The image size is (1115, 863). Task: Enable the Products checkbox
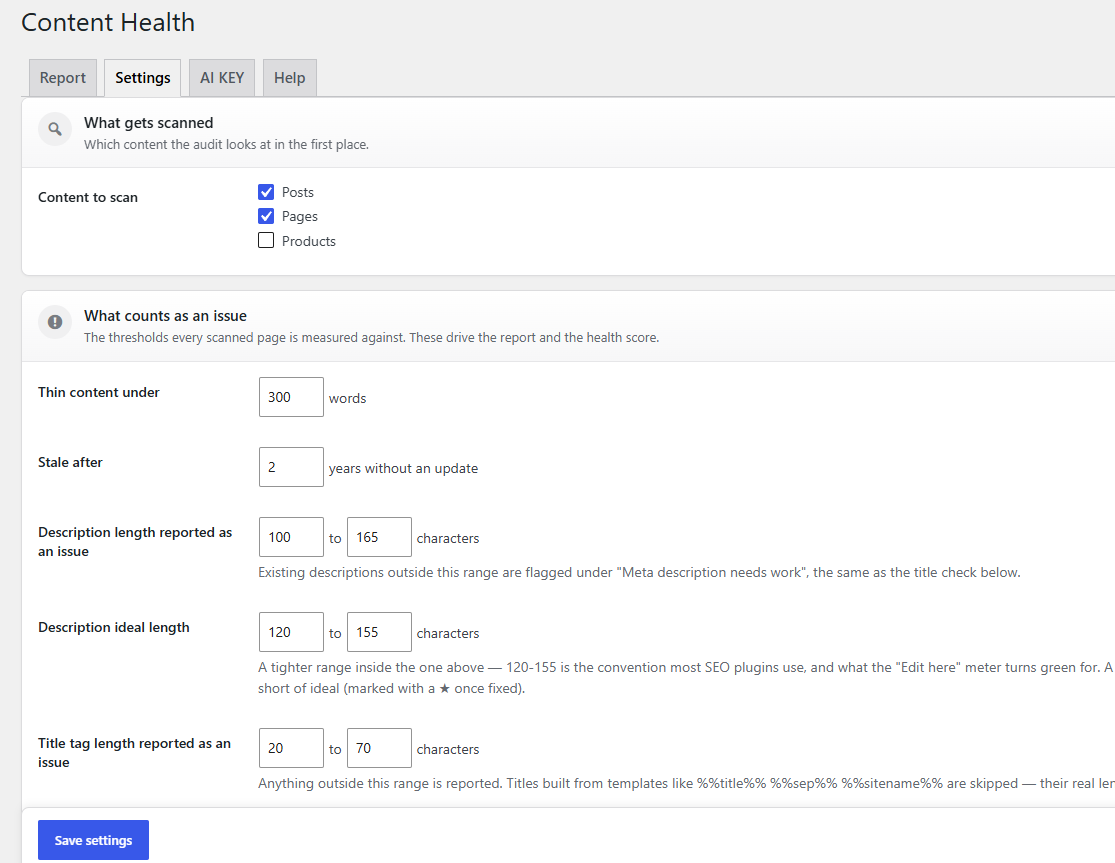266,240
